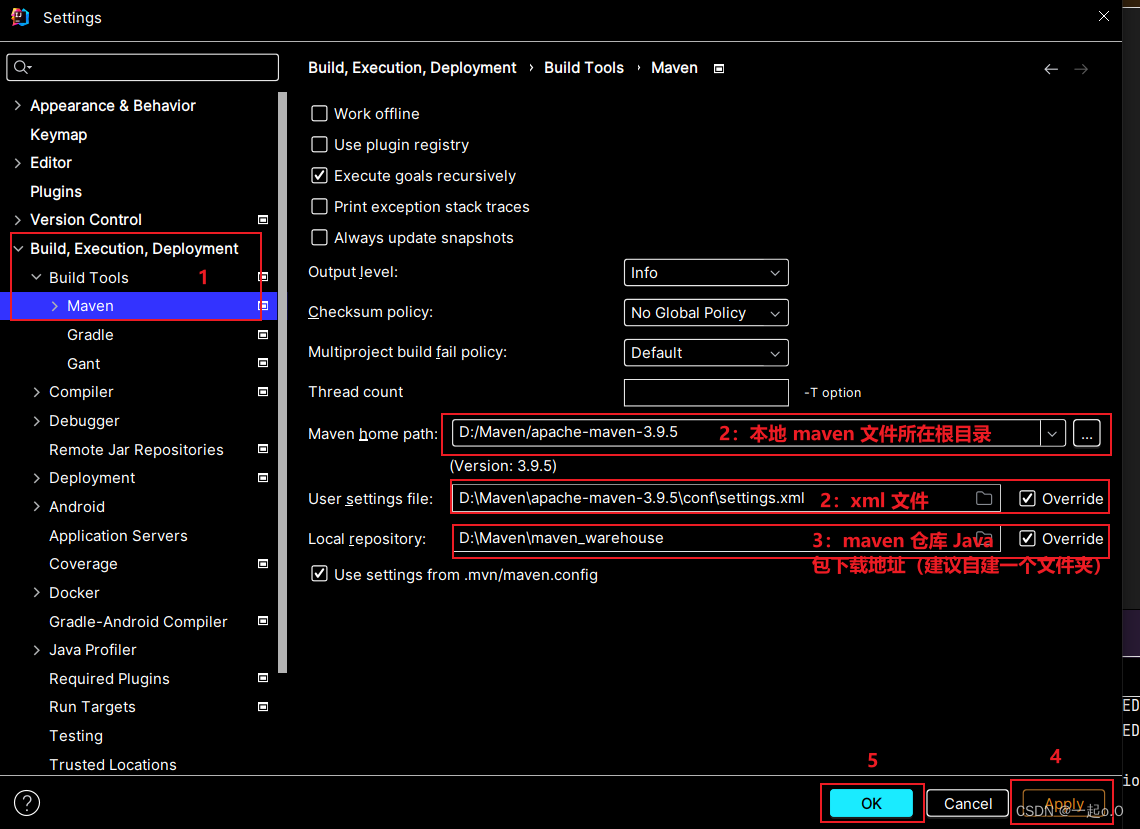The image size is (1140, 829).
Task: Click the project icon on the Deployment row
Action: point(263,478)
